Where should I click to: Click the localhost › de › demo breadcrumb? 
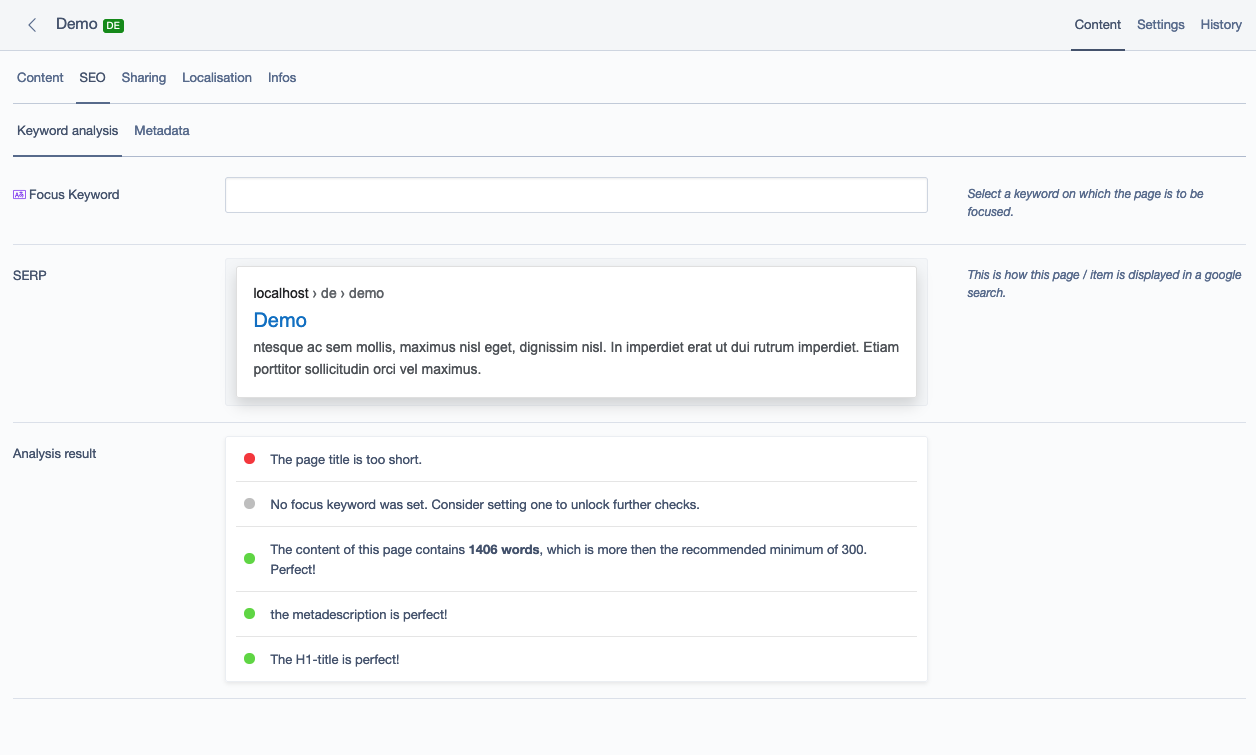[319, 293]
